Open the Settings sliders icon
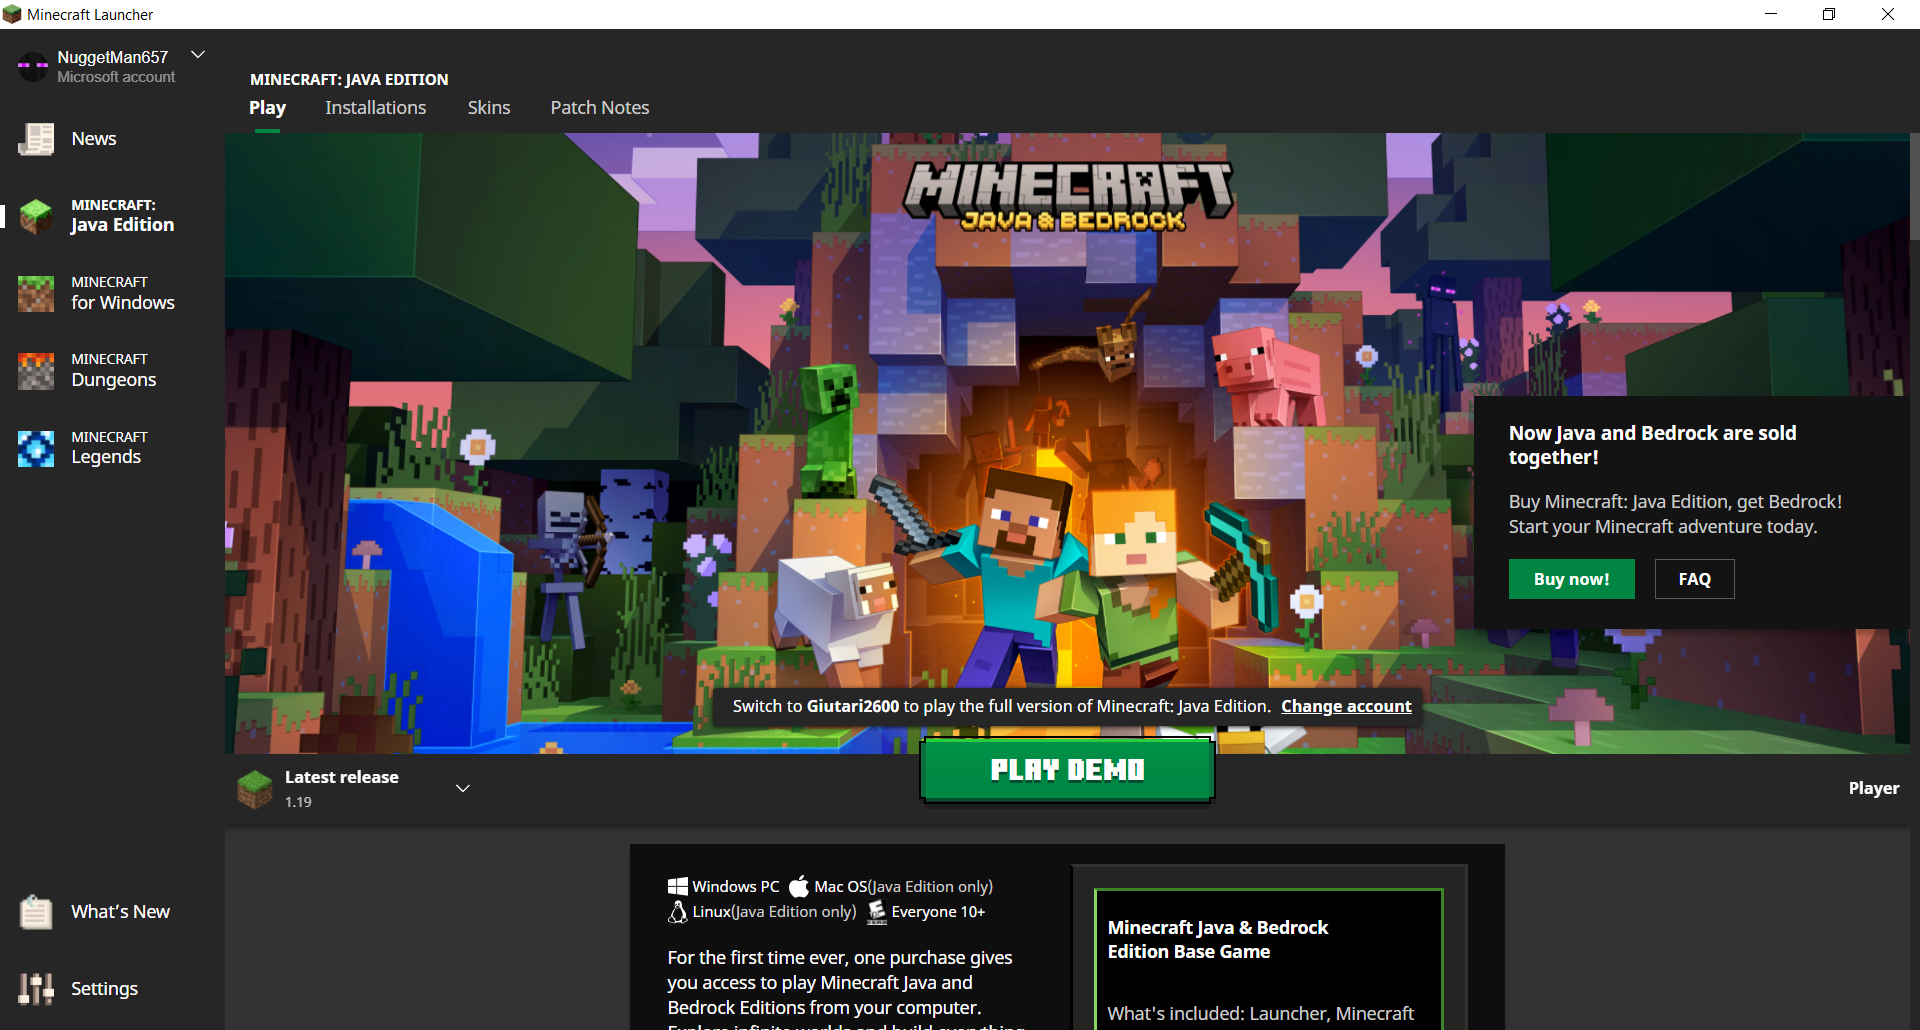The image size is (1920, 1030). (x=36, y=989)
